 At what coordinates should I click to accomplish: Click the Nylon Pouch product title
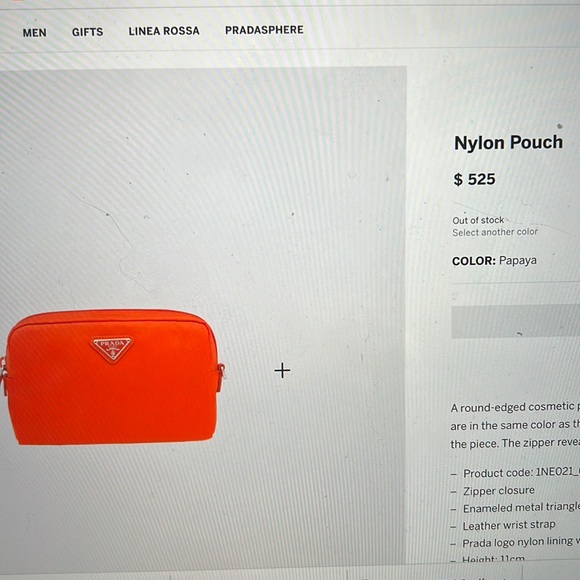[508, 142]
